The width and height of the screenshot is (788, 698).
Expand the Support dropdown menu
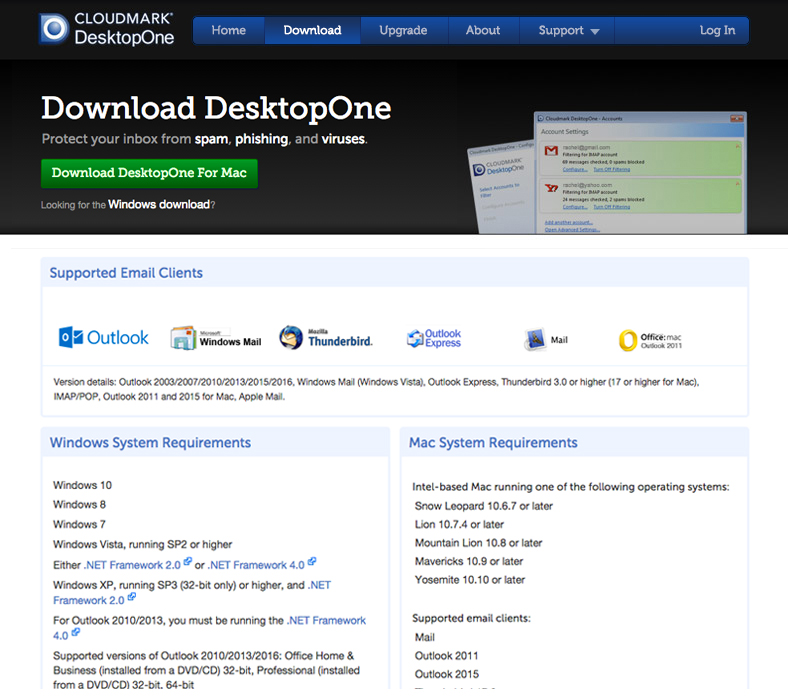tap(569, 30)
